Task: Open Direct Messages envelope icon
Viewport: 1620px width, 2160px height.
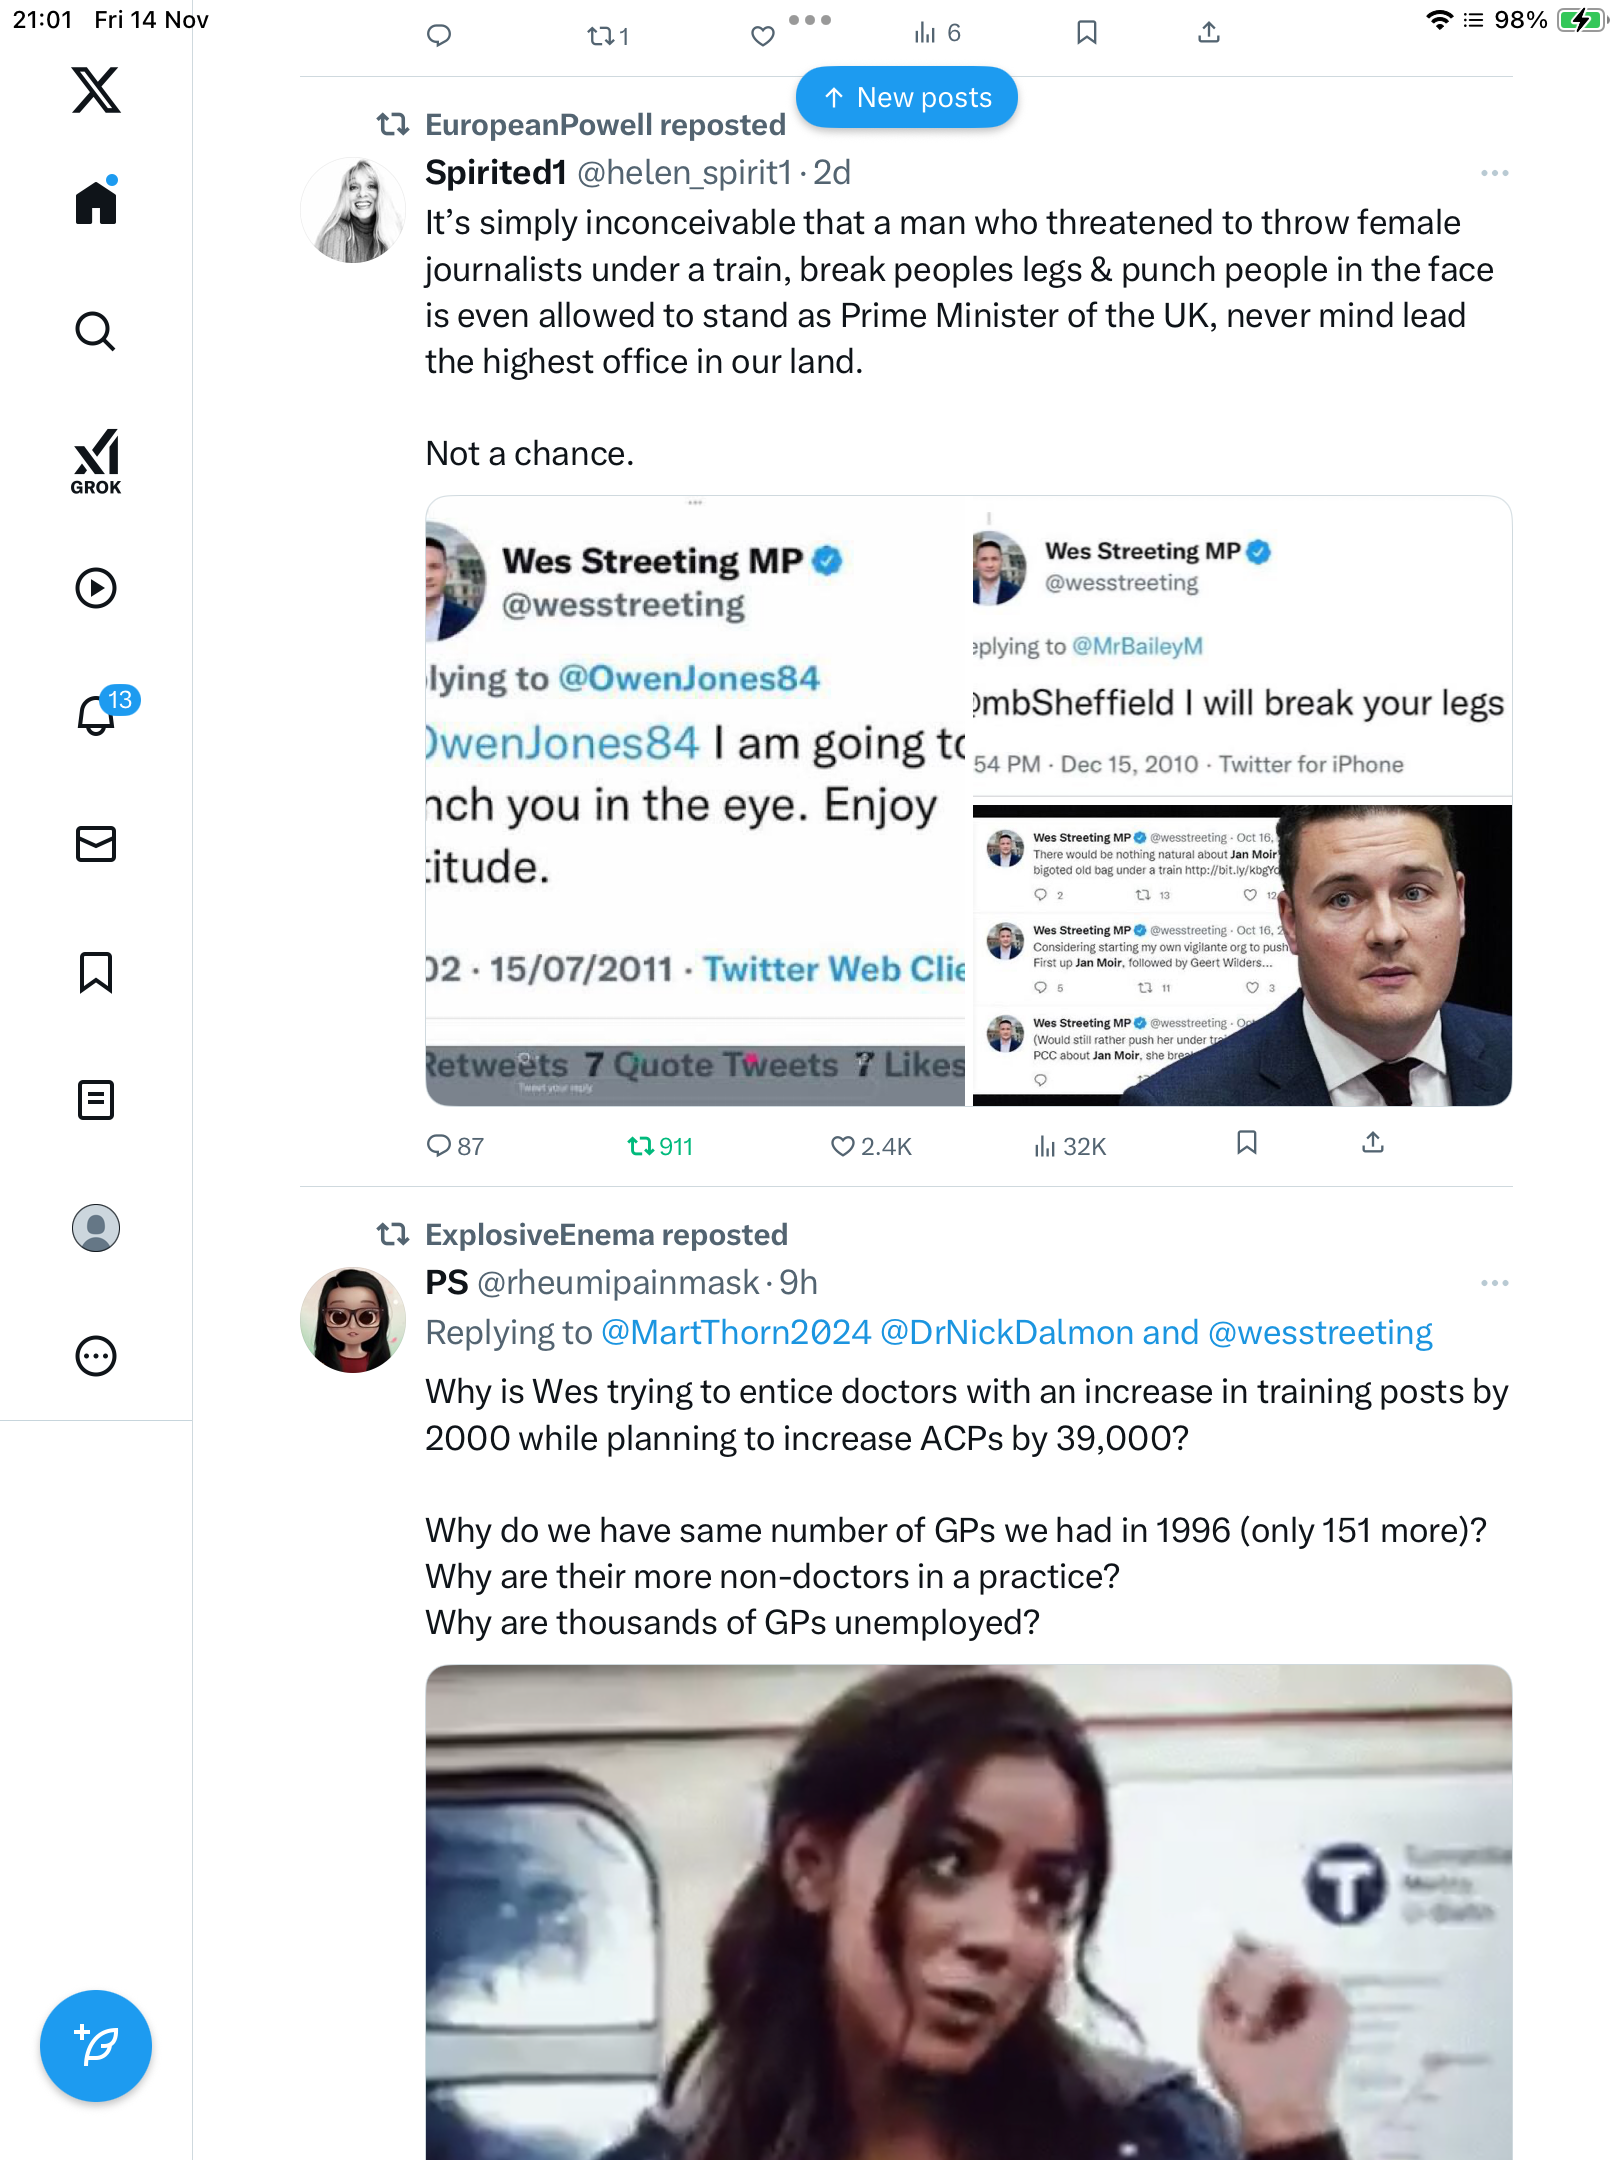Action: pyautogui.click(x=96, y=844)
